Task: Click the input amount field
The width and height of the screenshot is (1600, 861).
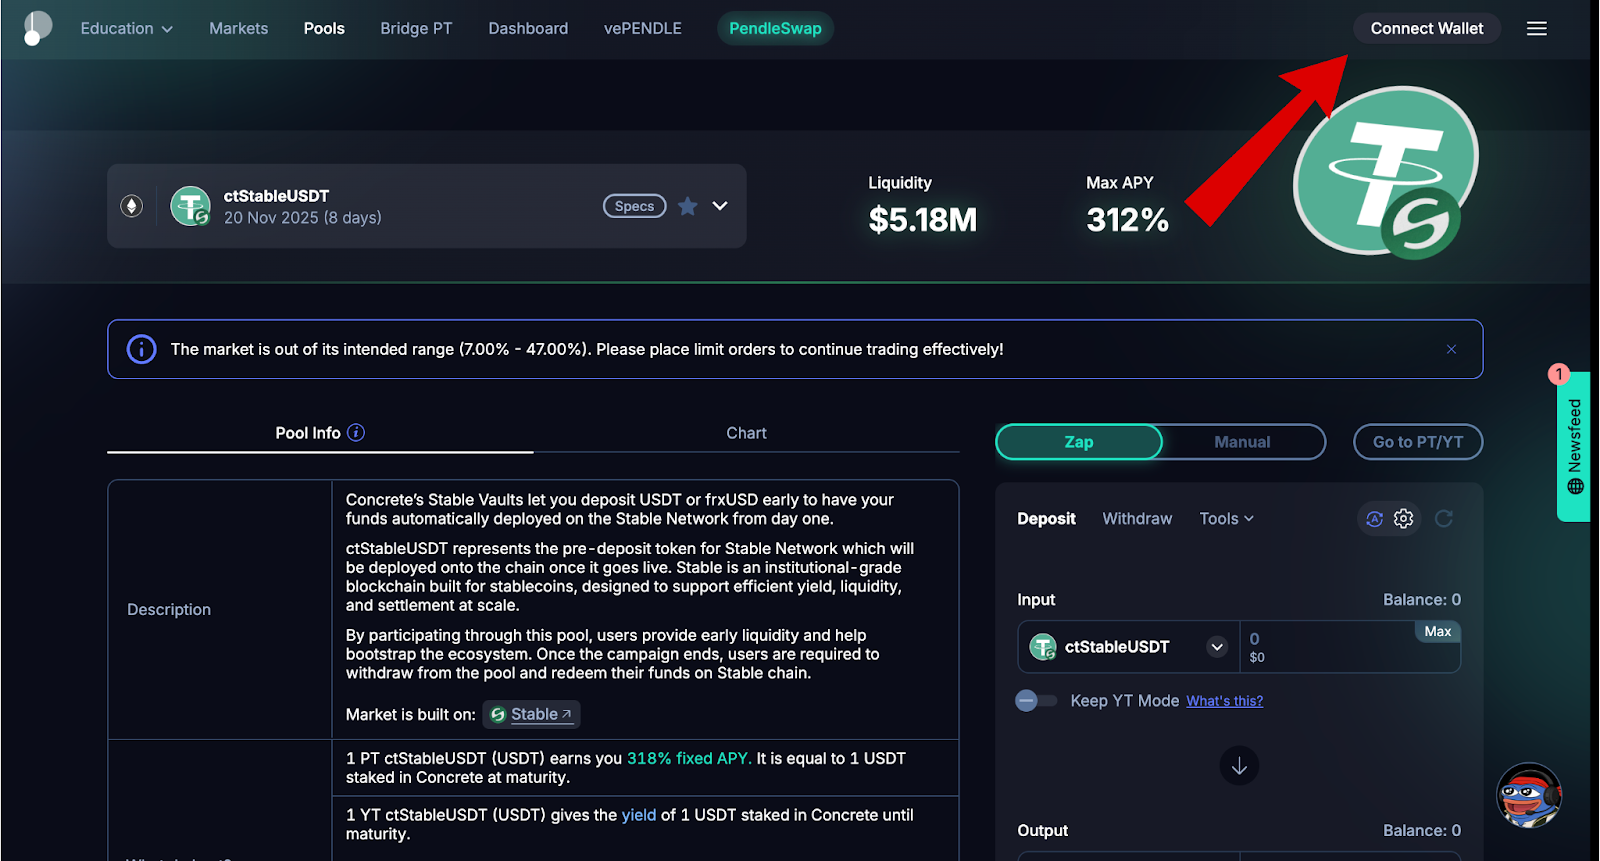Action: pyautogui.click(x=1350, y=647)
